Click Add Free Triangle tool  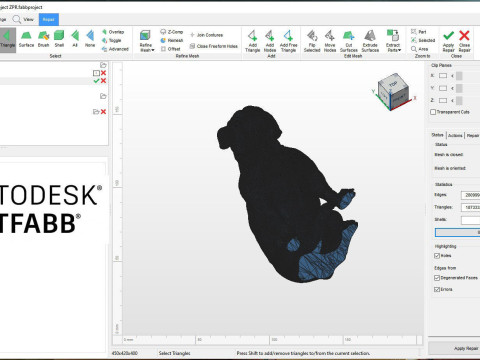point(288,41)
